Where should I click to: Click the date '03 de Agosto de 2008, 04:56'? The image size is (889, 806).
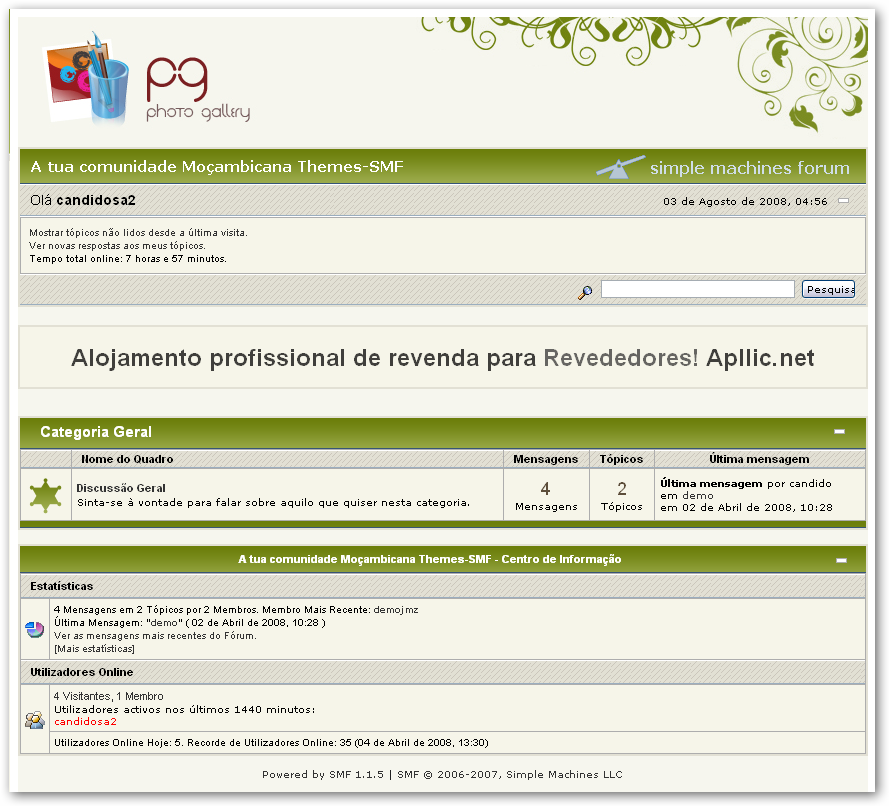click(745, 201)
